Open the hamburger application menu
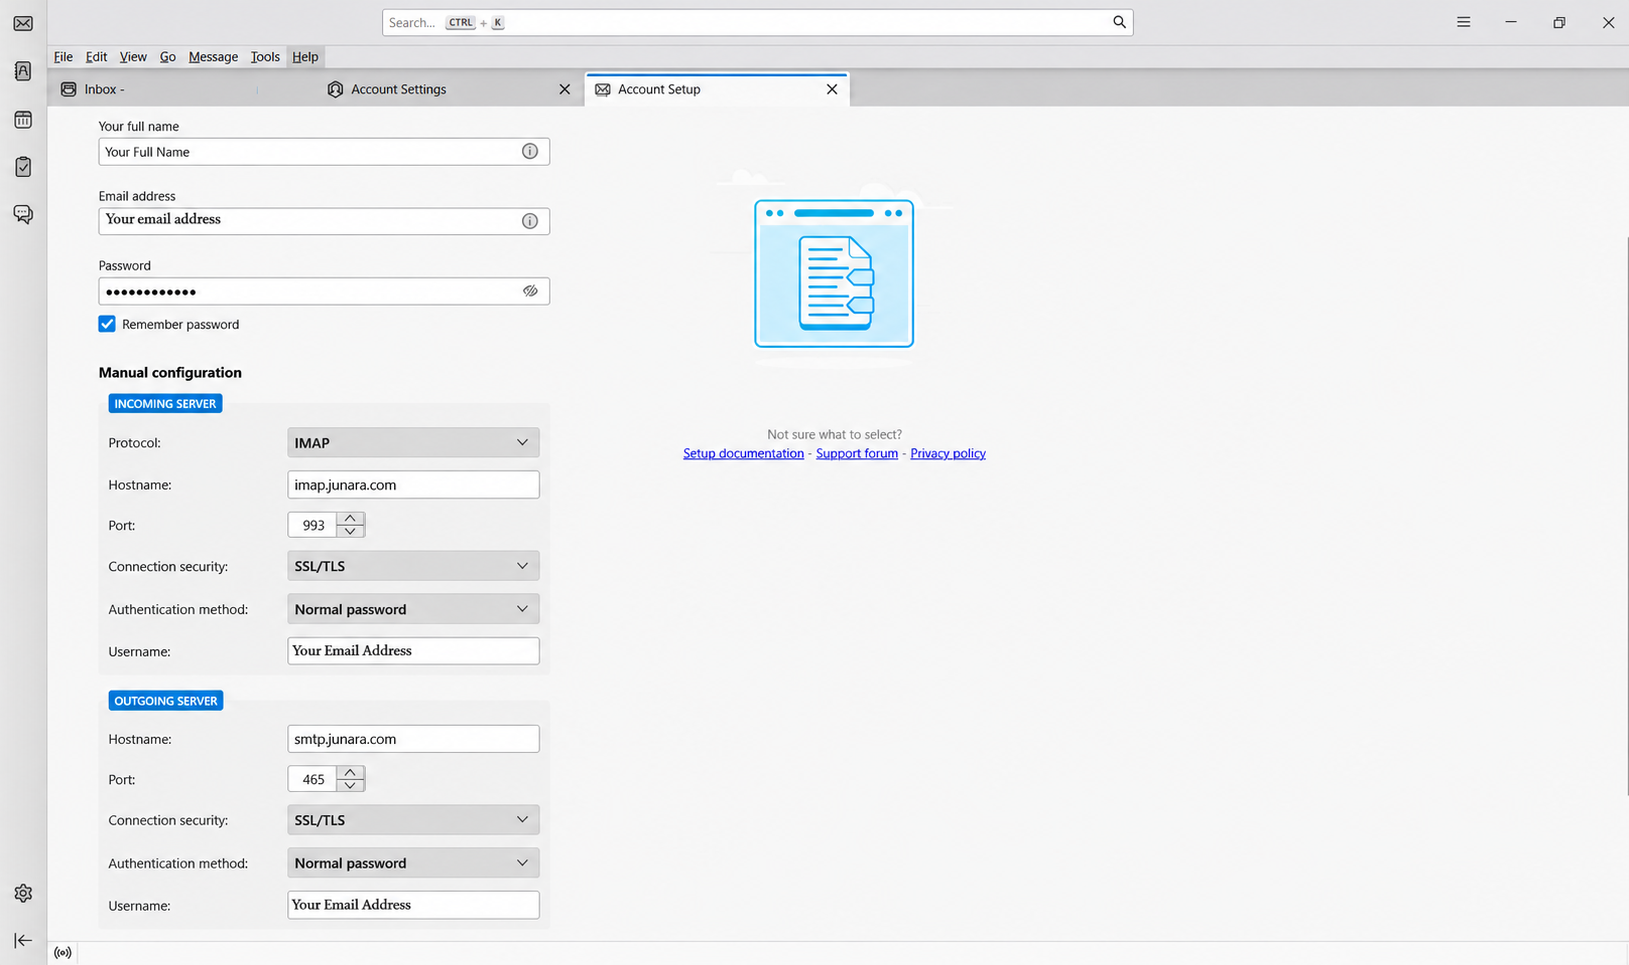This screenshot has height=965, width=1629. pyautogui.click(x=1463, y=22)
